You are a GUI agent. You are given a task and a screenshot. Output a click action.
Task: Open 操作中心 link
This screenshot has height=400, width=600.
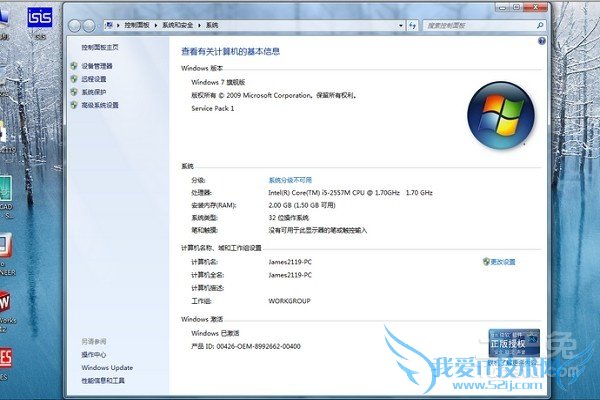[x=94, y=355]
